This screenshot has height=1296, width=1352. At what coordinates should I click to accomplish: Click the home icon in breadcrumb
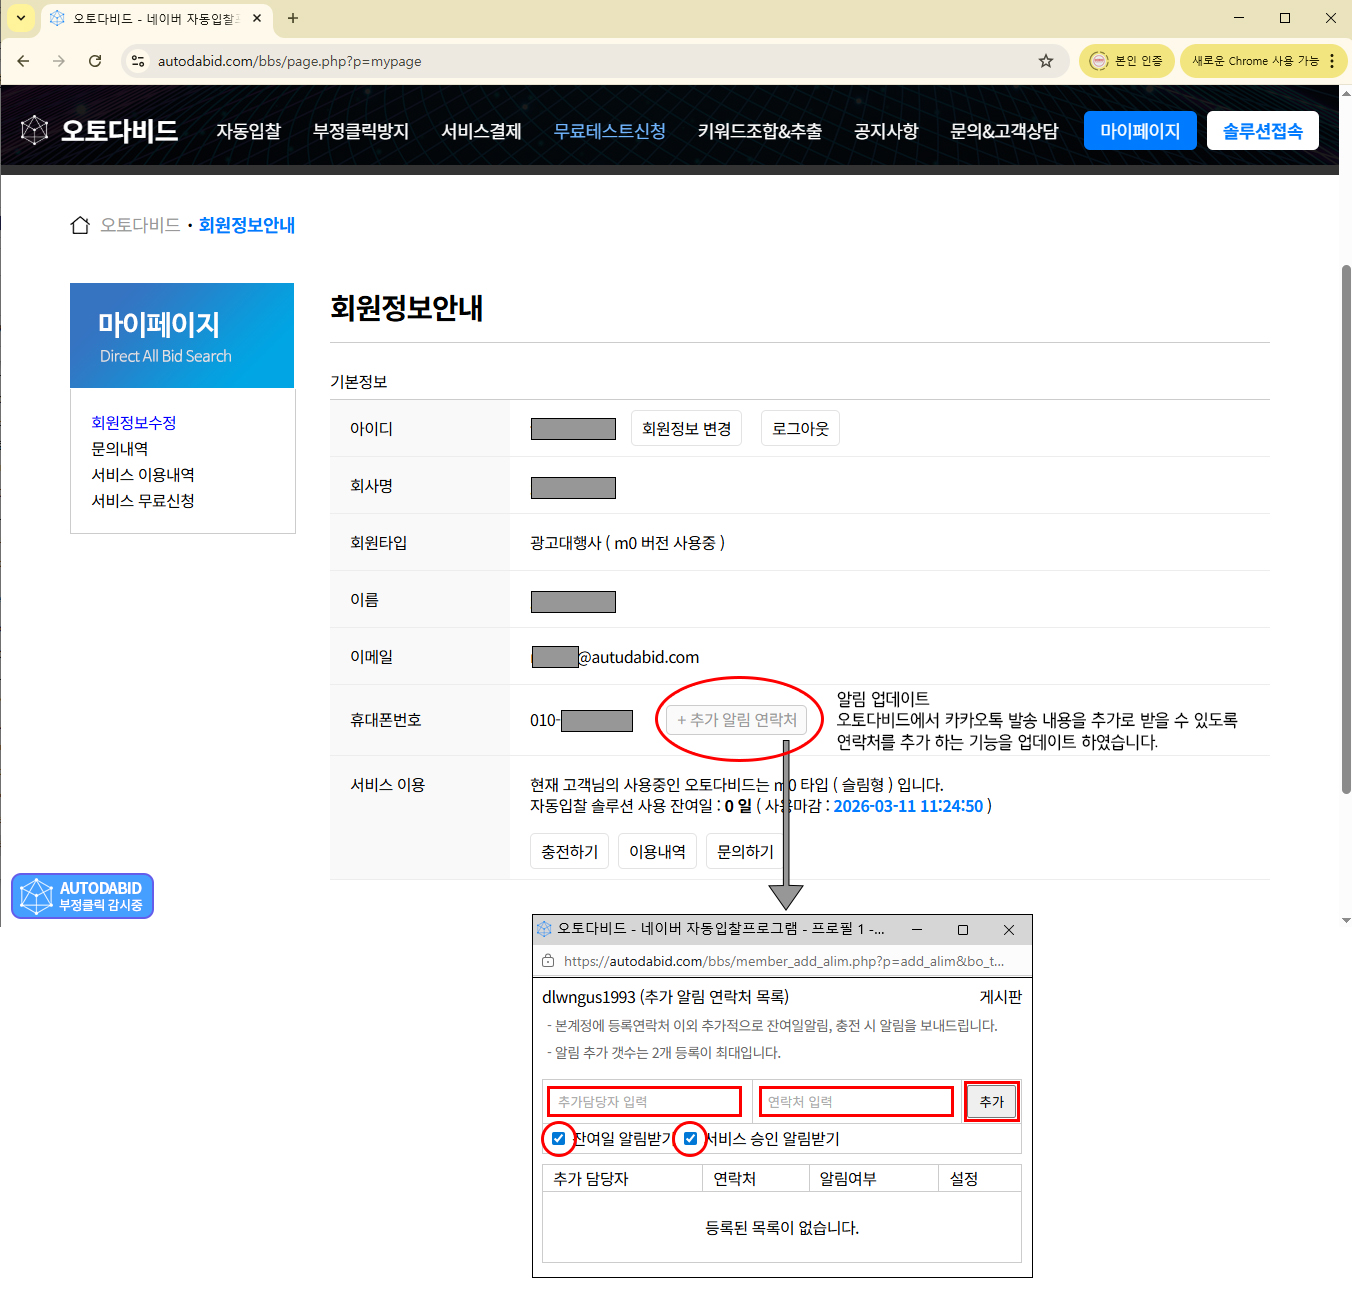[80, 225]
